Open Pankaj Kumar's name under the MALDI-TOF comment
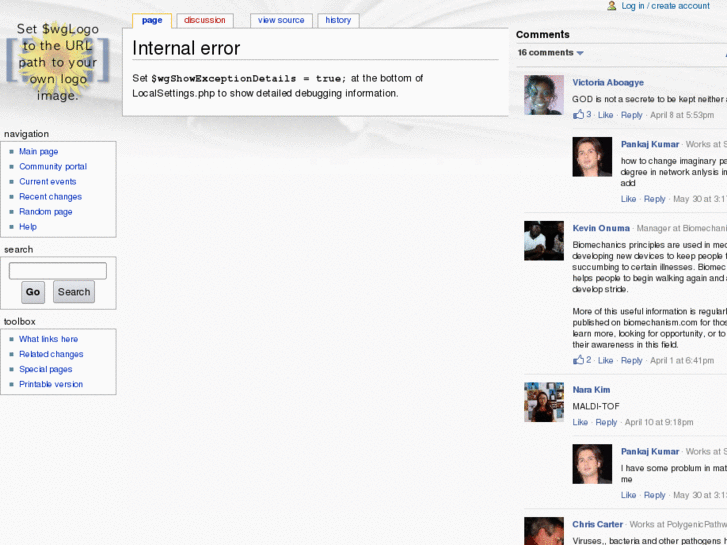Viewport: 727px width, 545px height. pyautogui.click(x=650, y=451)
